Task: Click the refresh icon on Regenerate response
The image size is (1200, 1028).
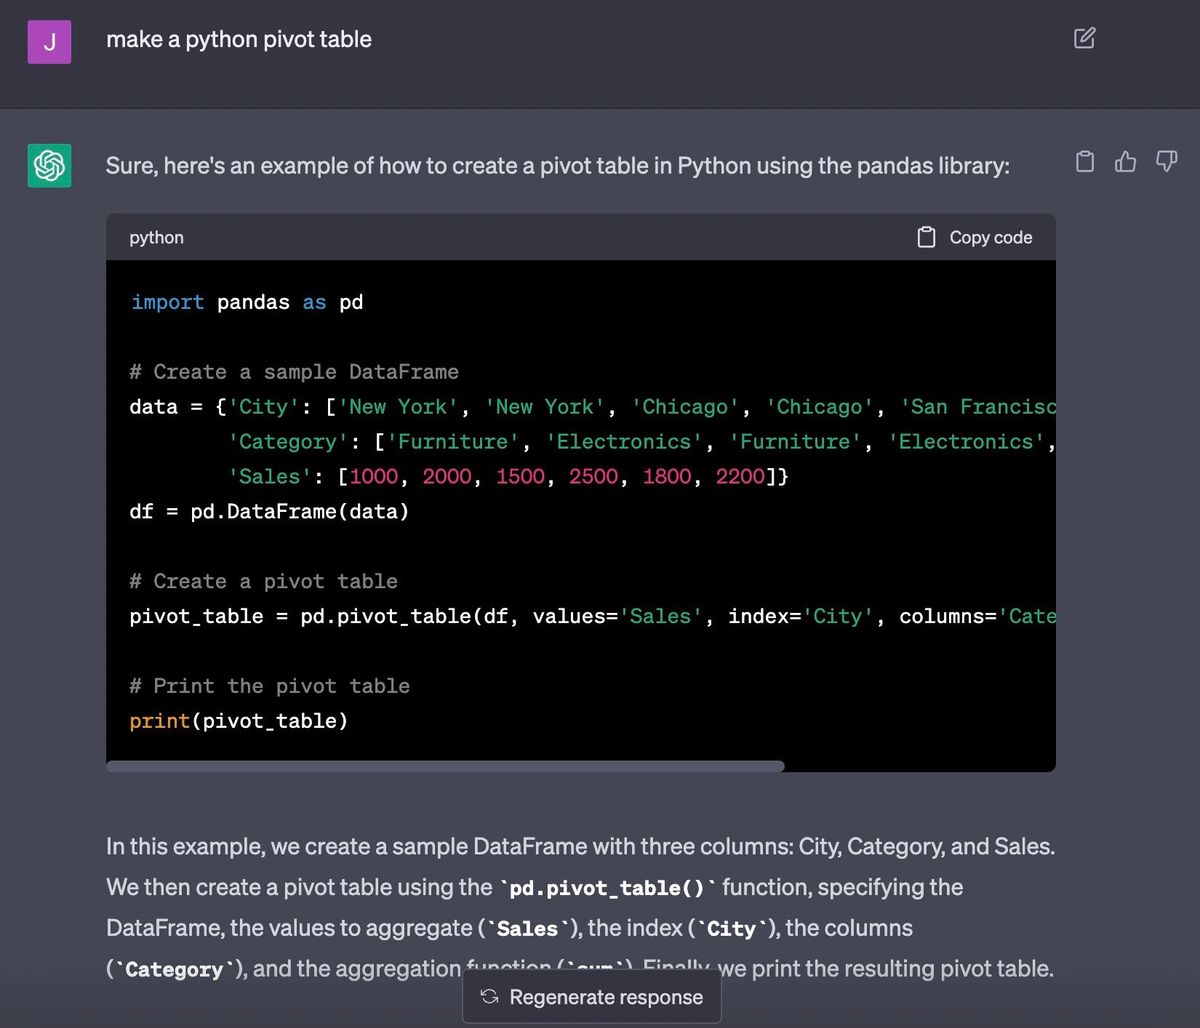Action: point(488,996)
